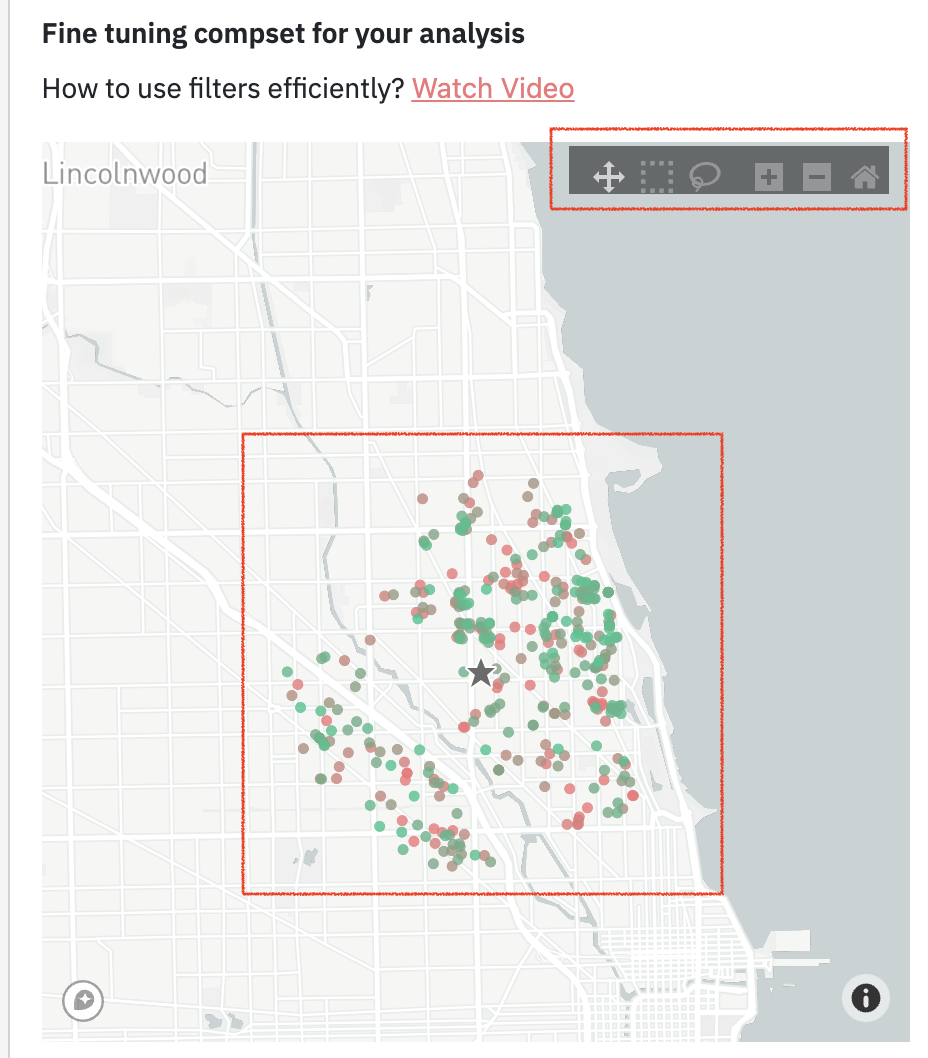Click the Lincolnwood map label
The height and width of the screenshot is (1058, 928).
coord(125,173)
